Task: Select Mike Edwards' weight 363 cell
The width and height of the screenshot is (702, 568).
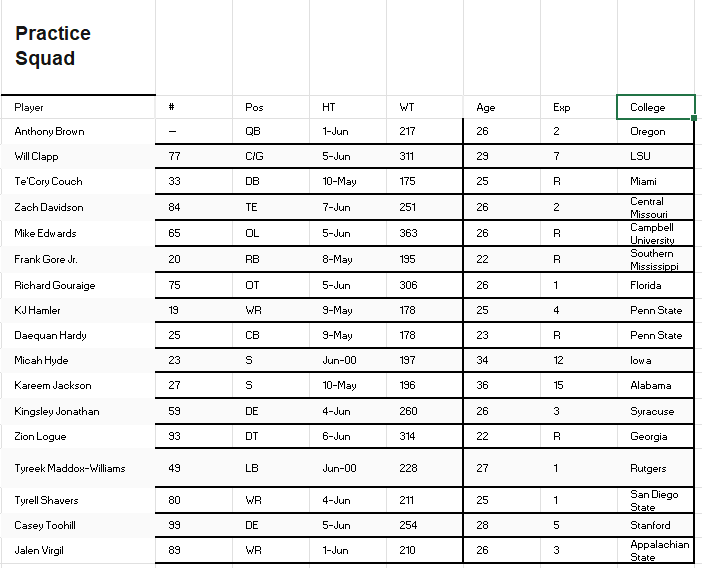Action: tap(425, 233)
